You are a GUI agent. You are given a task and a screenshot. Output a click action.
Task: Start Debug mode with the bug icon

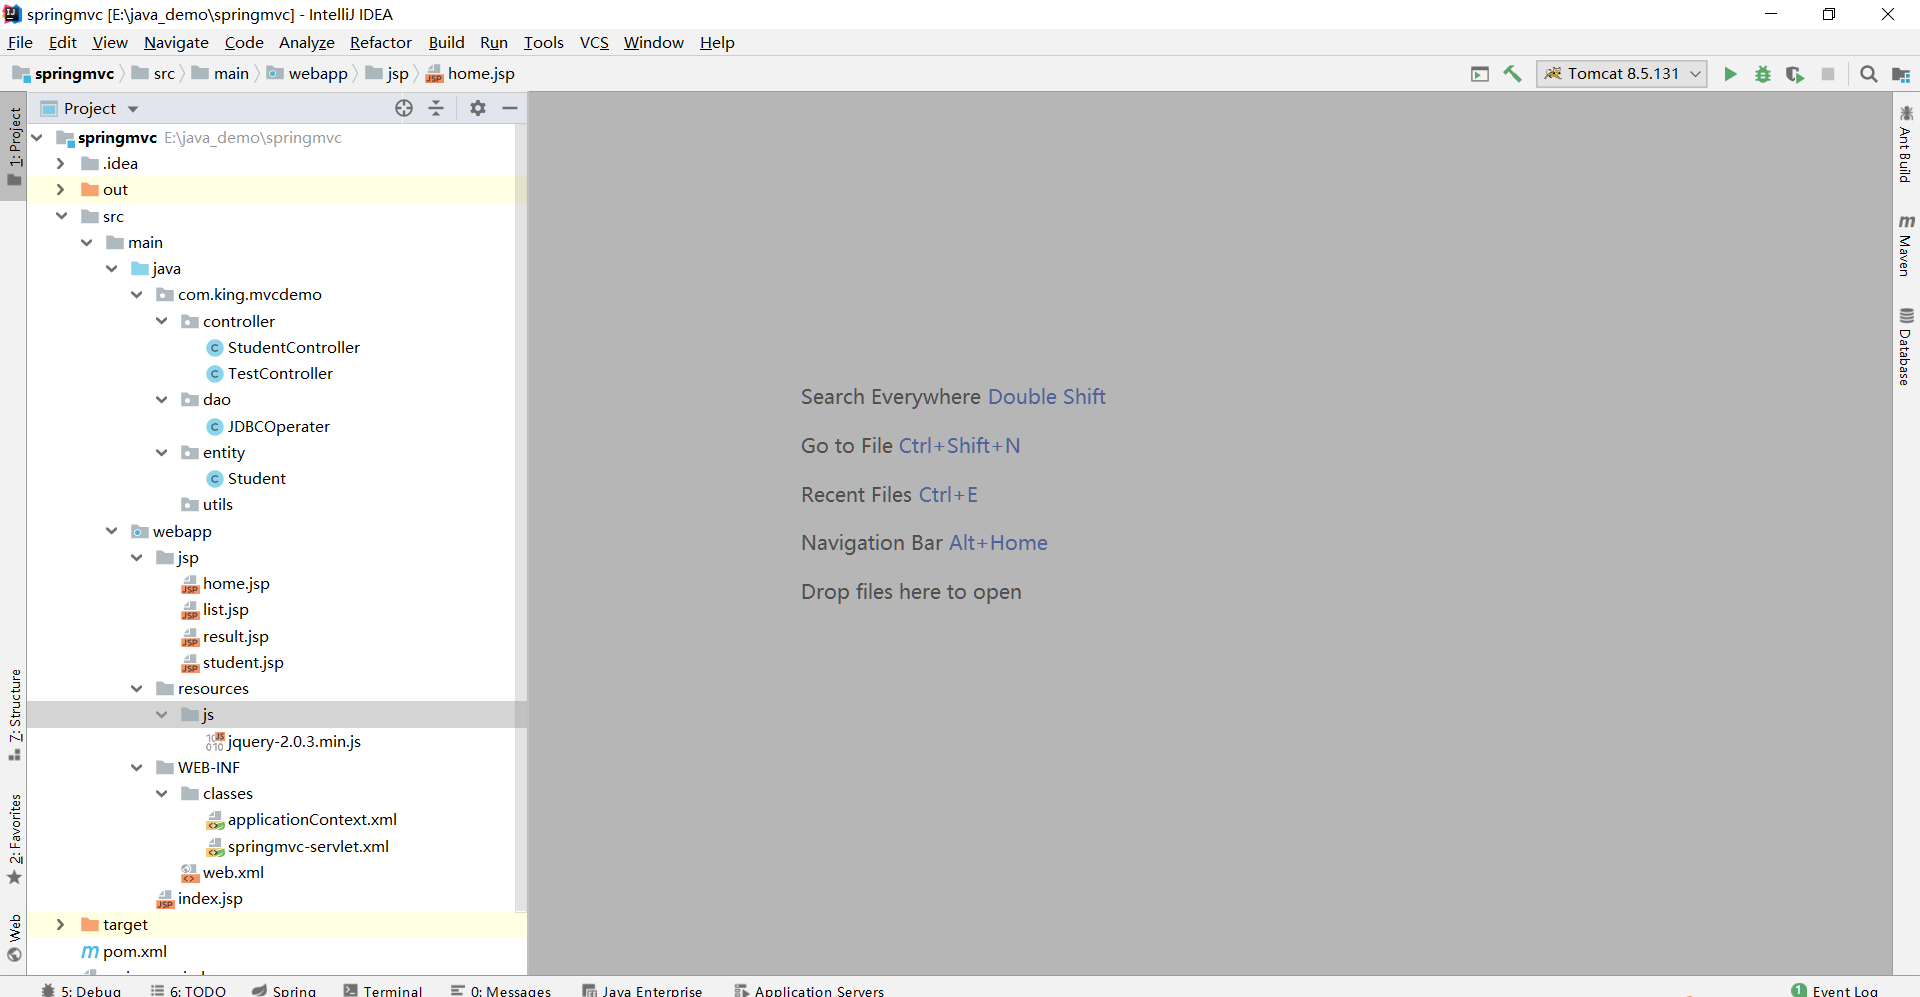click(1763, 74)
